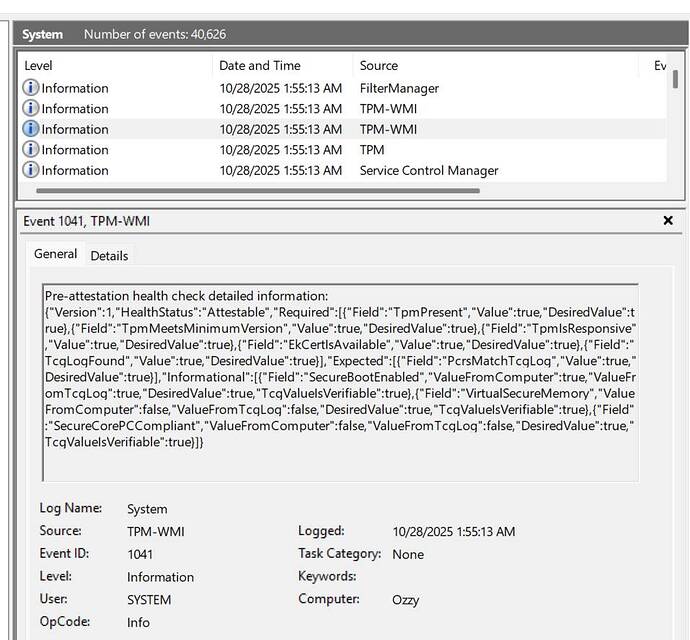
Task: Click the info icon on the FilterManager row
Action: 30,88
